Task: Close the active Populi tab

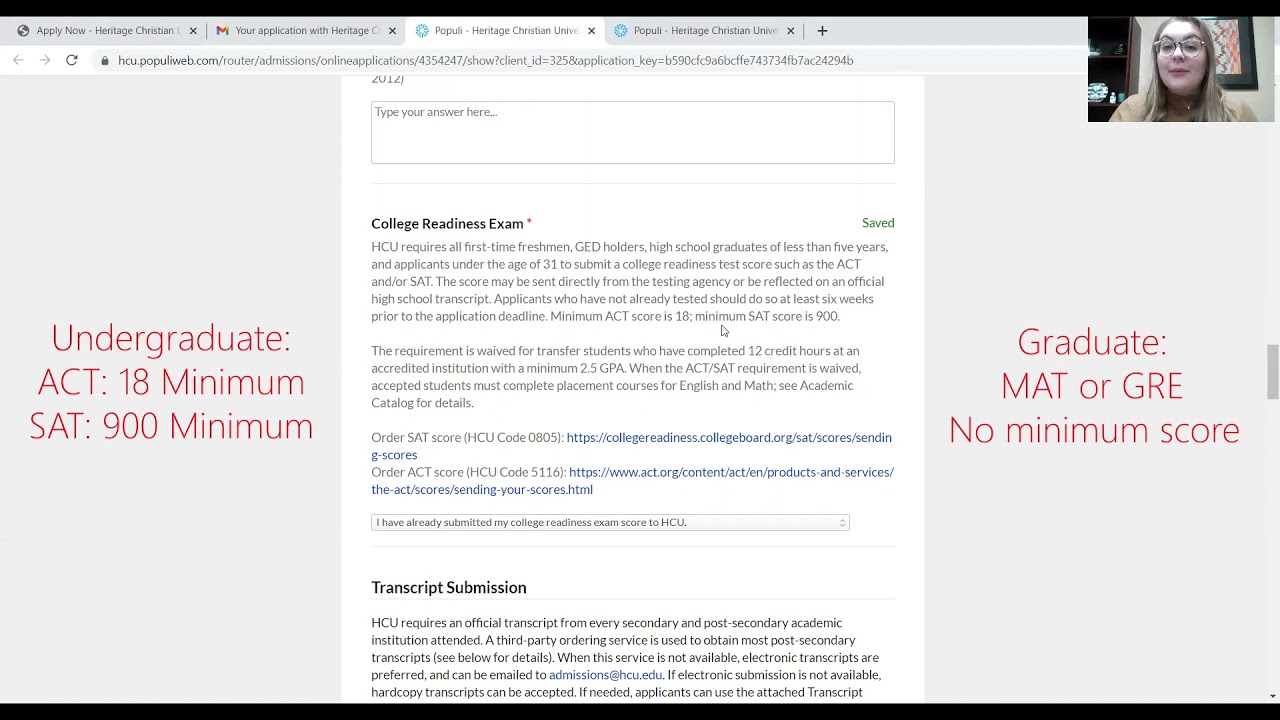Action: click(591, 31)
